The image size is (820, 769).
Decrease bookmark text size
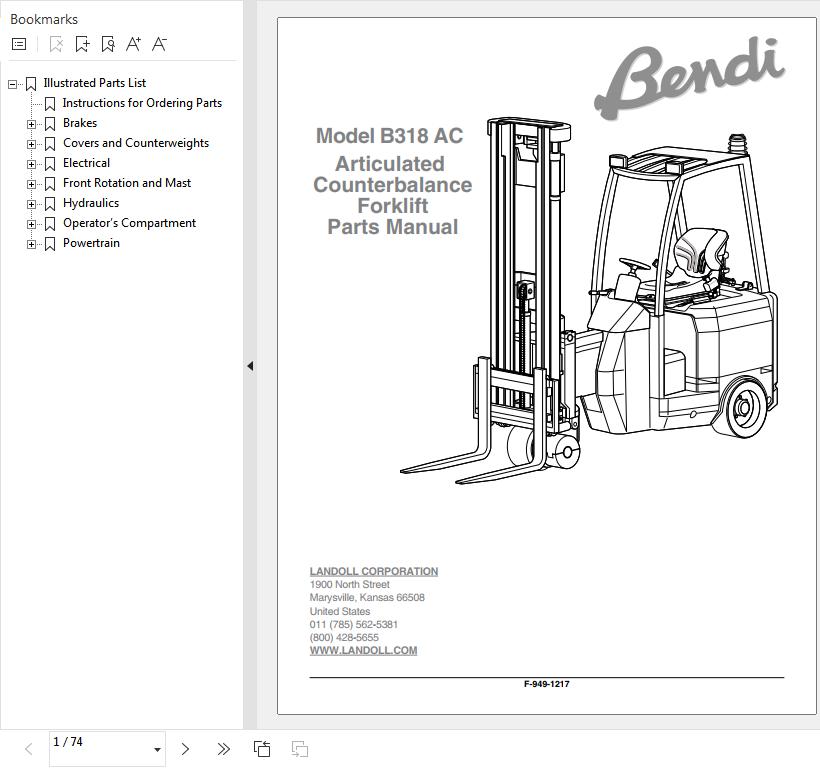point(160,44)
